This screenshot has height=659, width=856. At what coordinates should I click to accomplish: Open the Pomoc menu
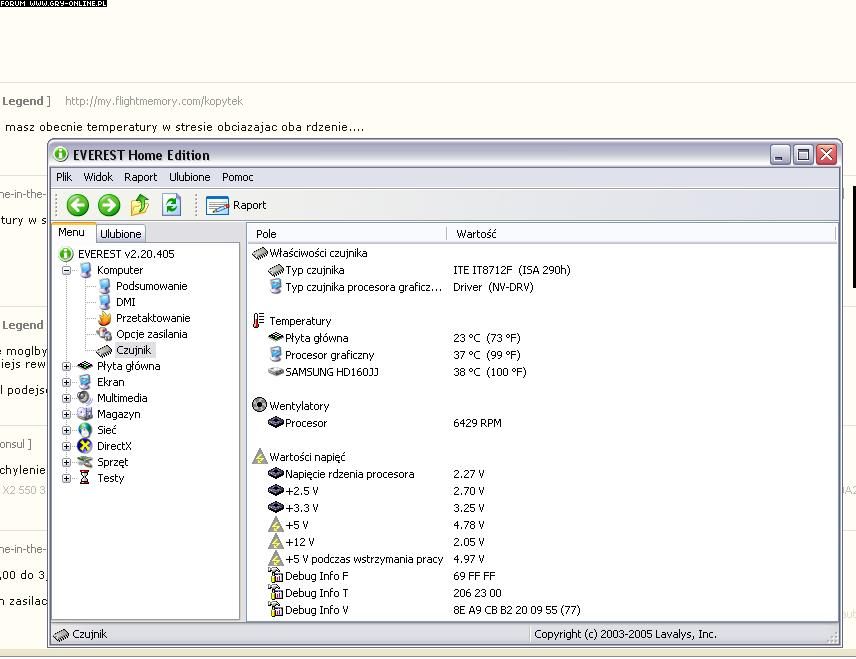coord(237,177)
